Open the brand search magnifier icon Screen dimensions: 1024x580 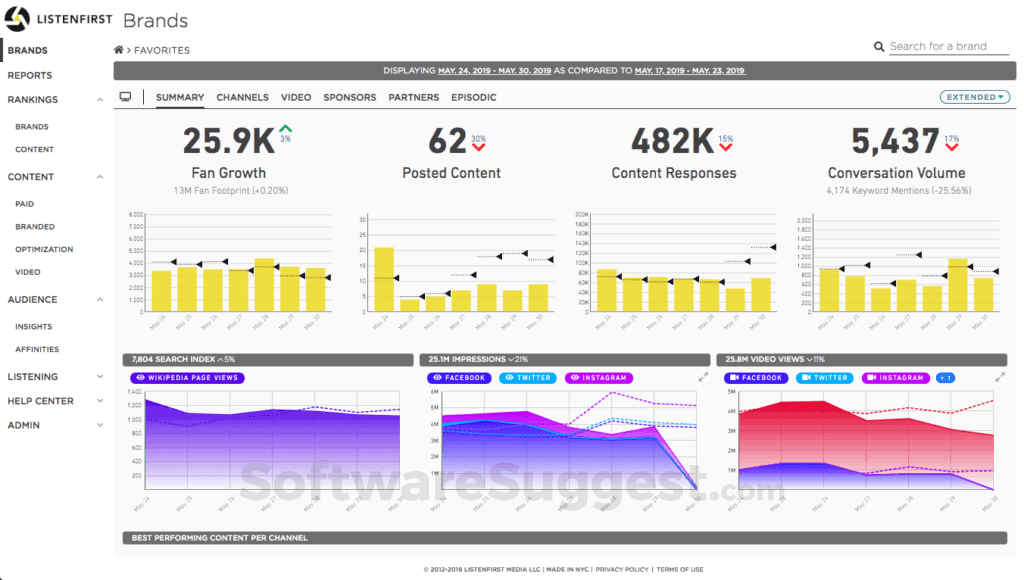point(878,46)
